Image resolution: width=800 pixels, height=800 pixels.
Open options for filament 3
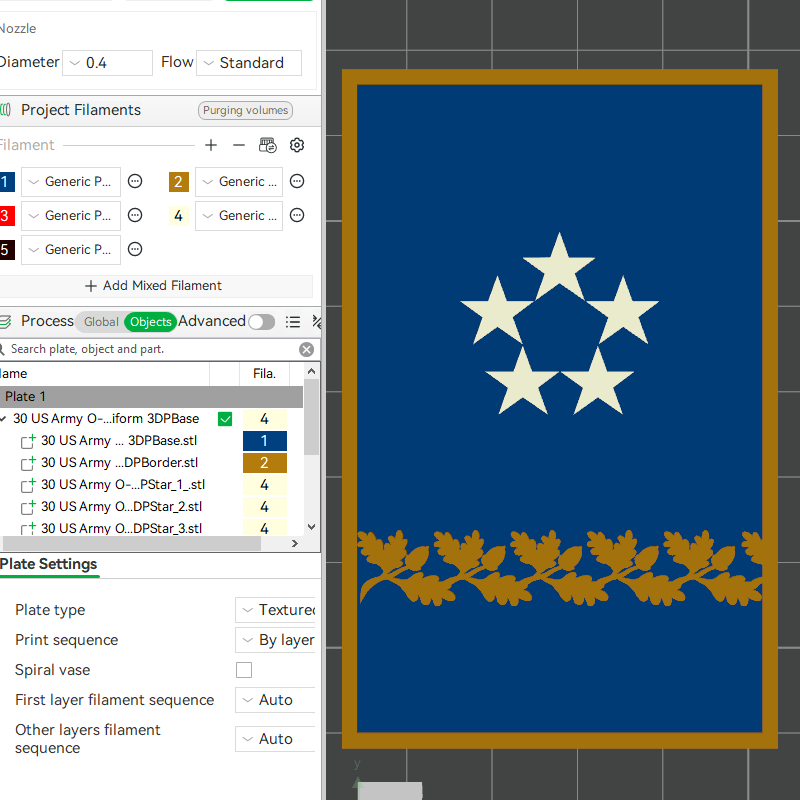[135, 215]
